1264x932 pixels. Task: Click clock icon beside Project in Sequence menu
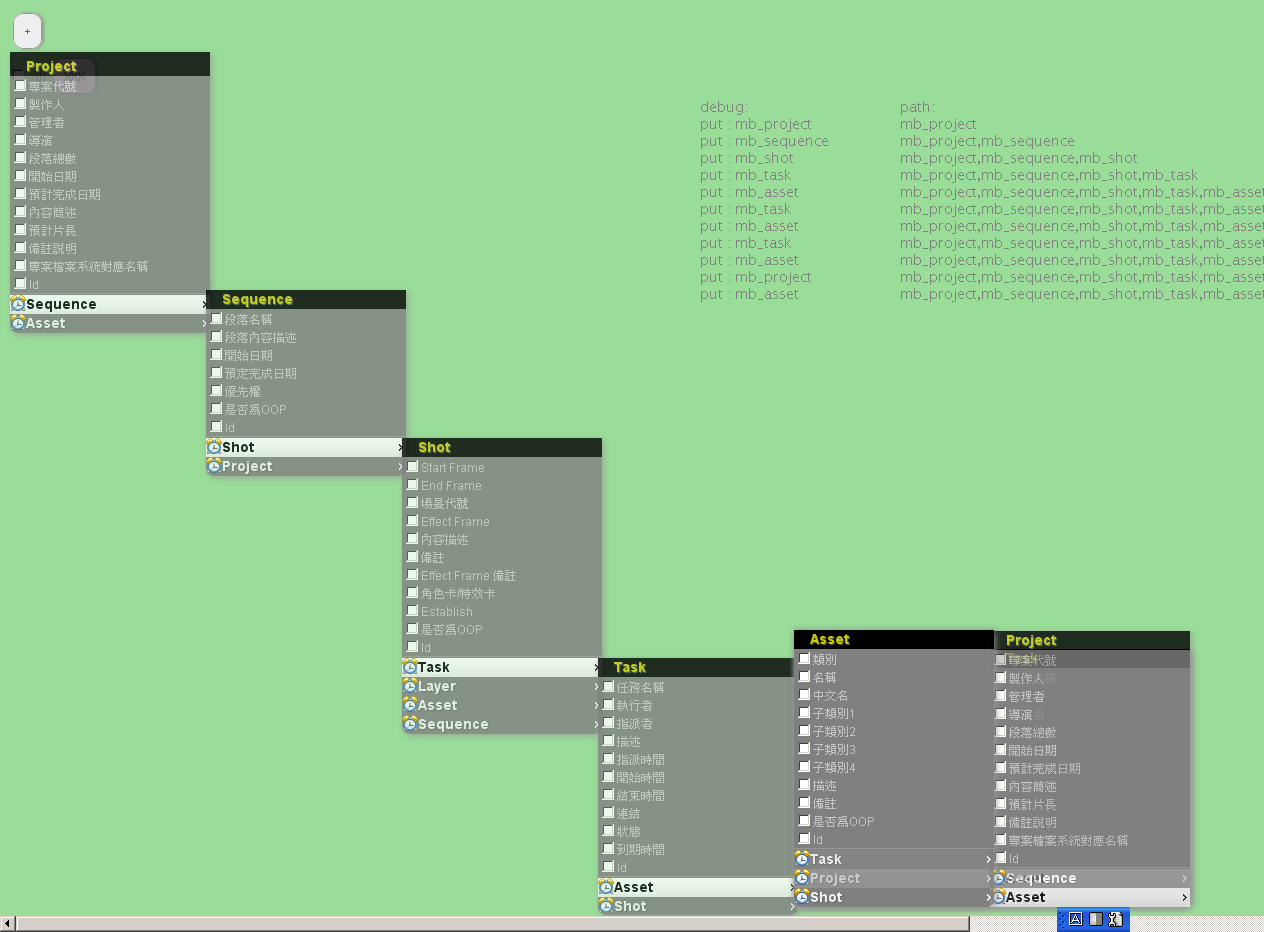[214, 466]
